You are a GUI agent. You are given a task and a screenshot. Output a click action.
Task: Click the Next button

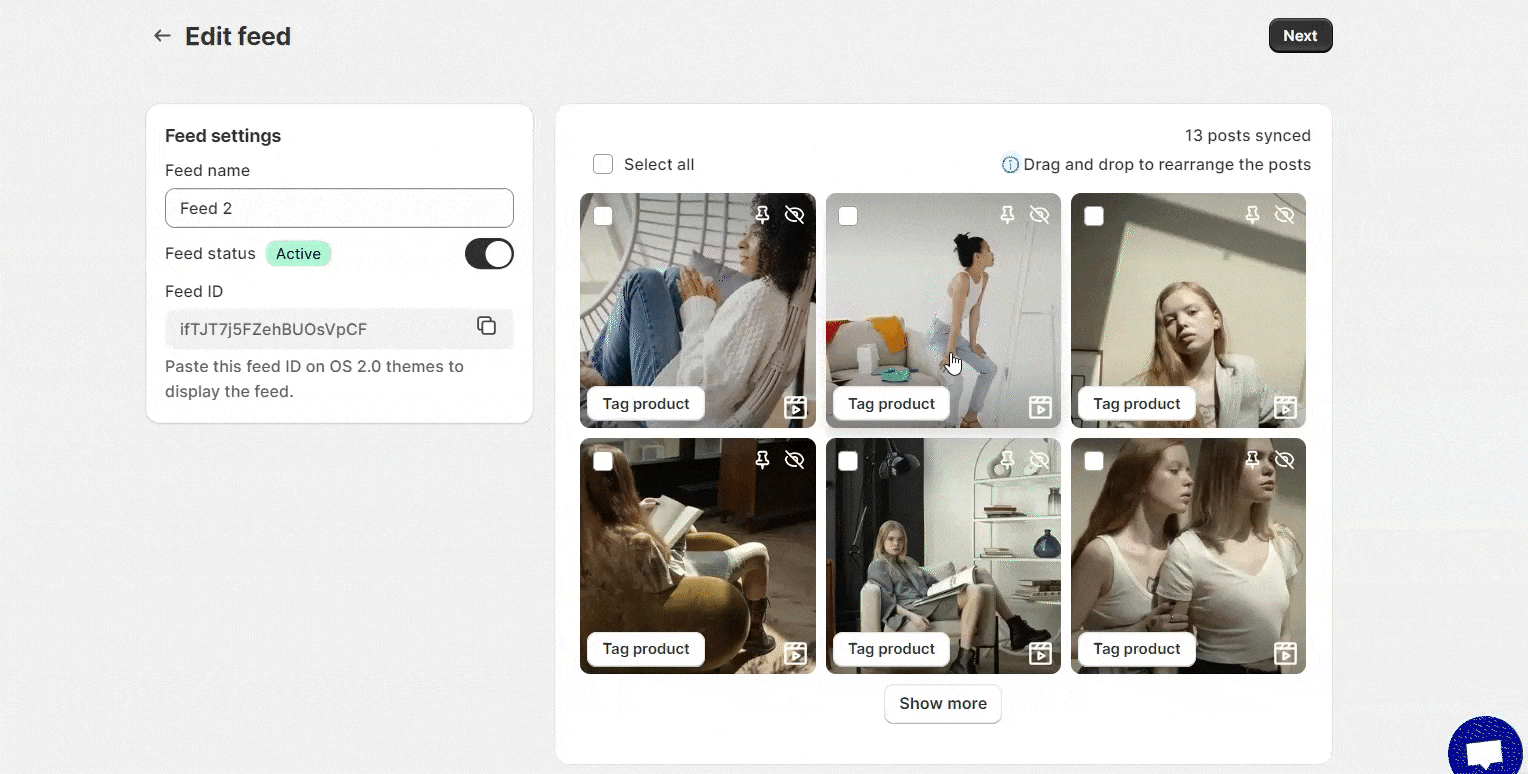pos(1300,36)
